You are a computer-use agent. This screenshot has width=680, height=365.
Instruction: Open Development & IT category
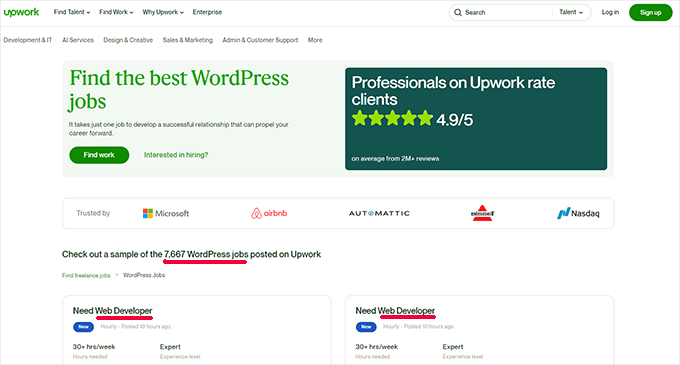click(28, 40)
